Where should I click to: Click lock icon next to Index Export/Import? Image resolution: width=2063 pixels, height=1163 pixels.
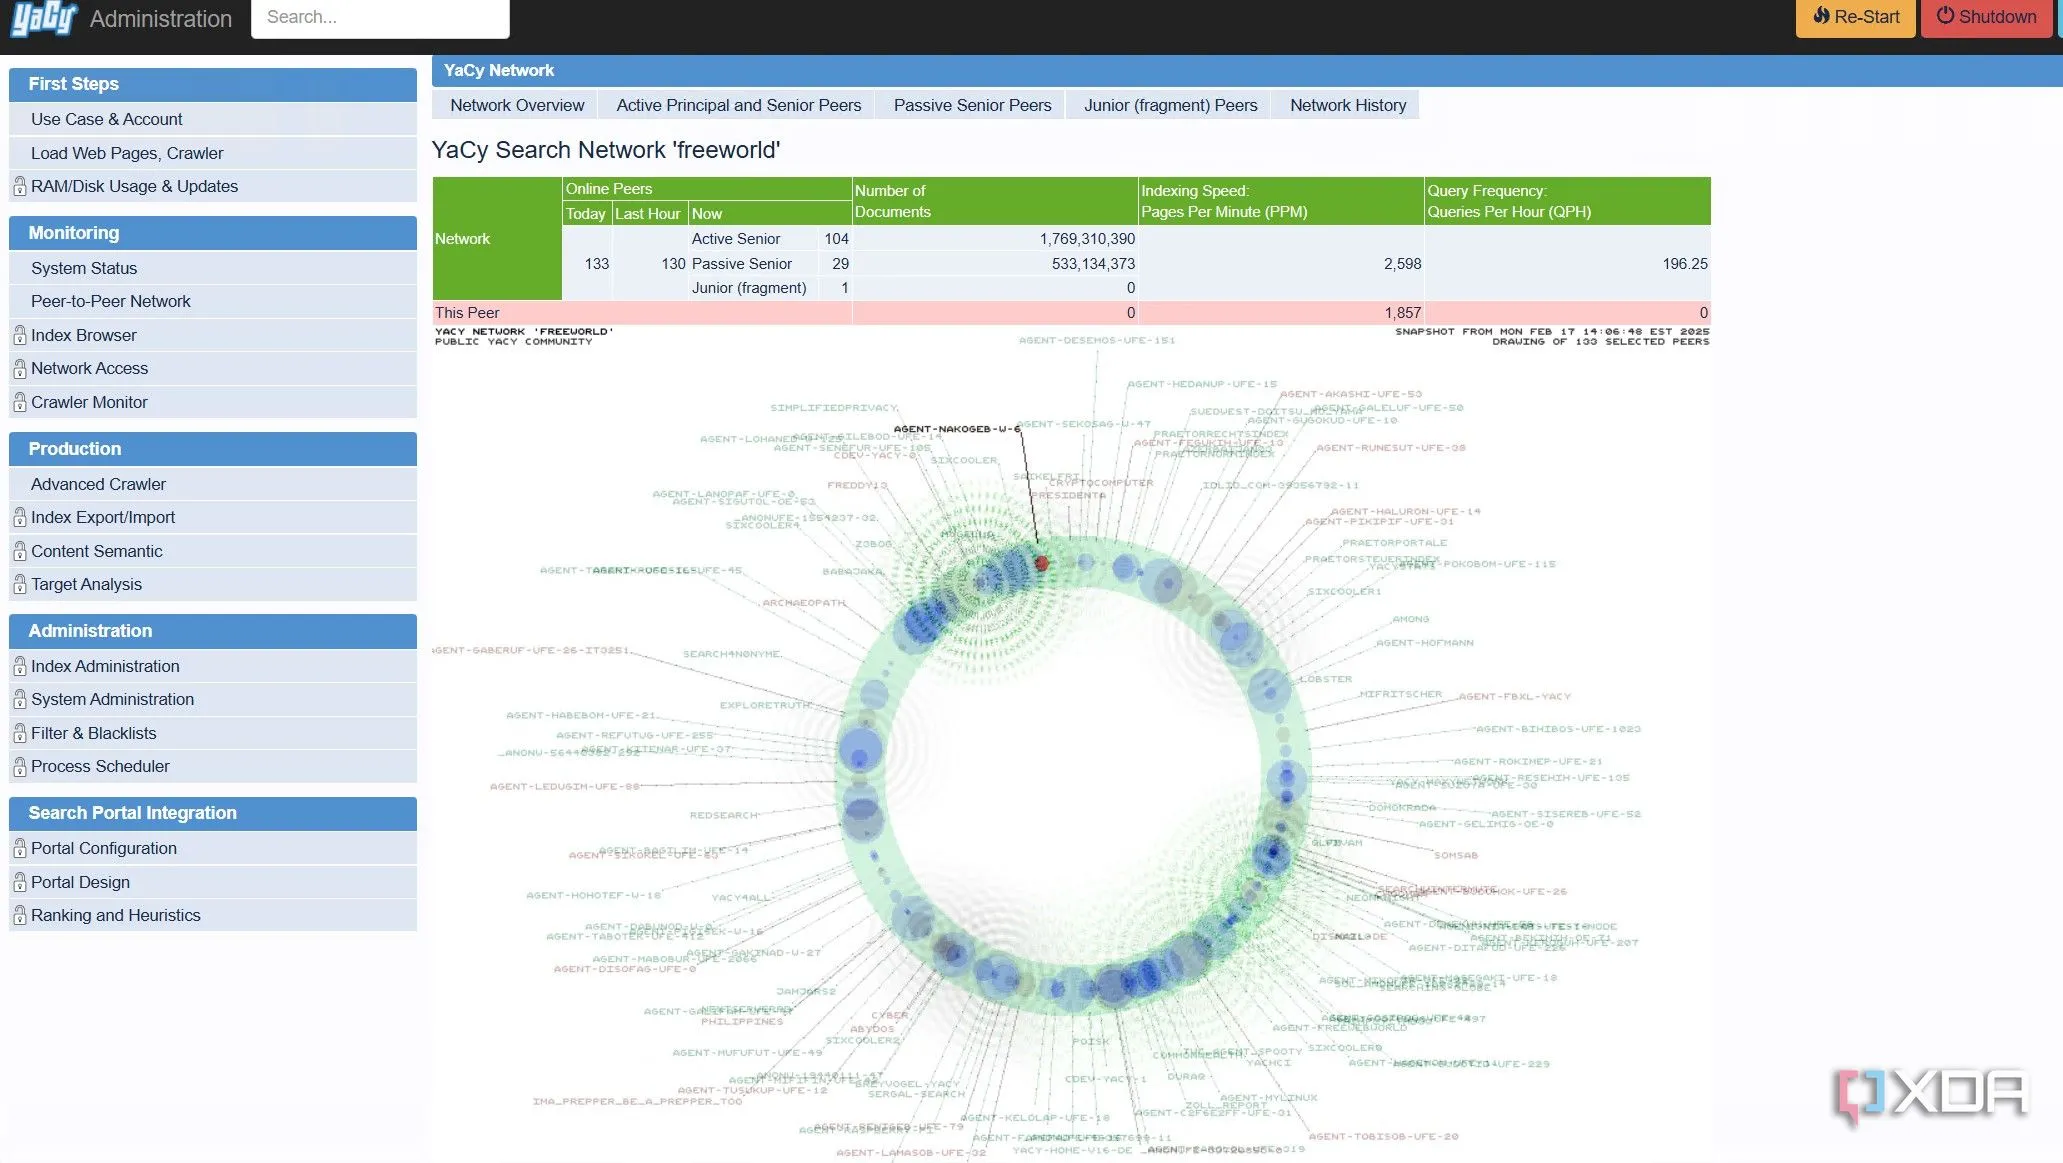[x=20, y=518]
